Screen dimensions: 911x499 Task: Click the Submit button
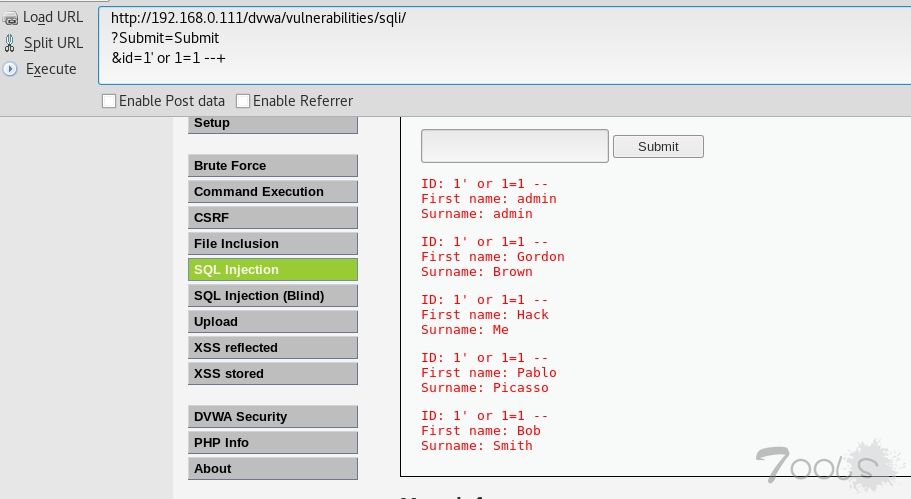pos(658,146)
